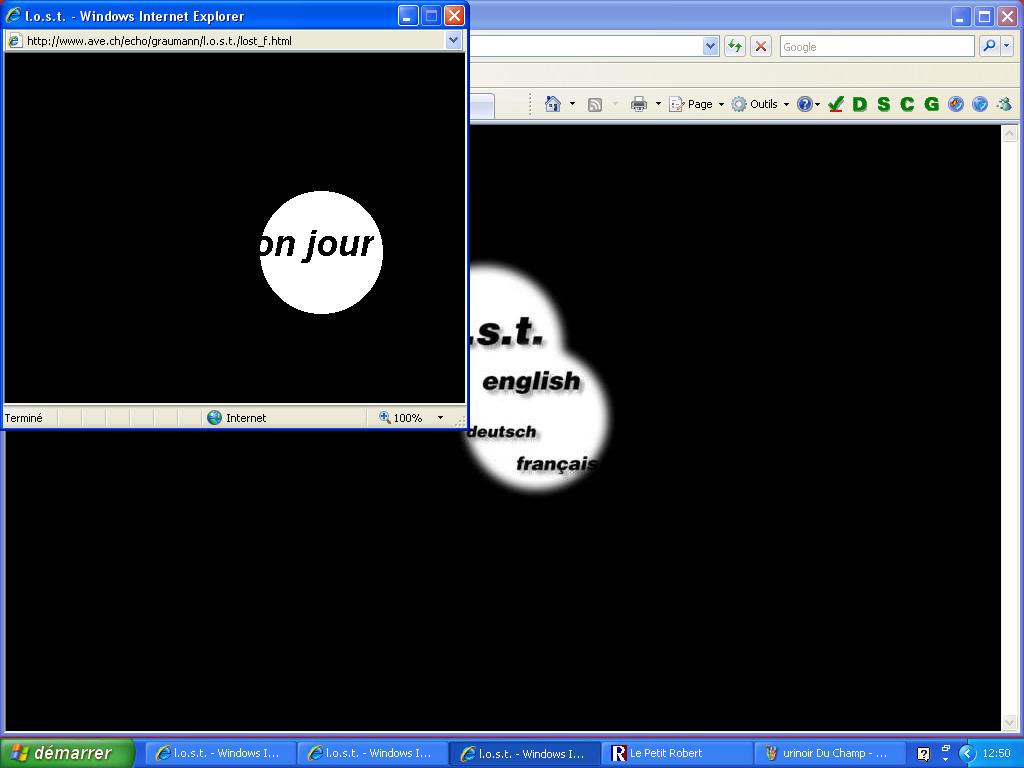Open the Outils menu

763,104
